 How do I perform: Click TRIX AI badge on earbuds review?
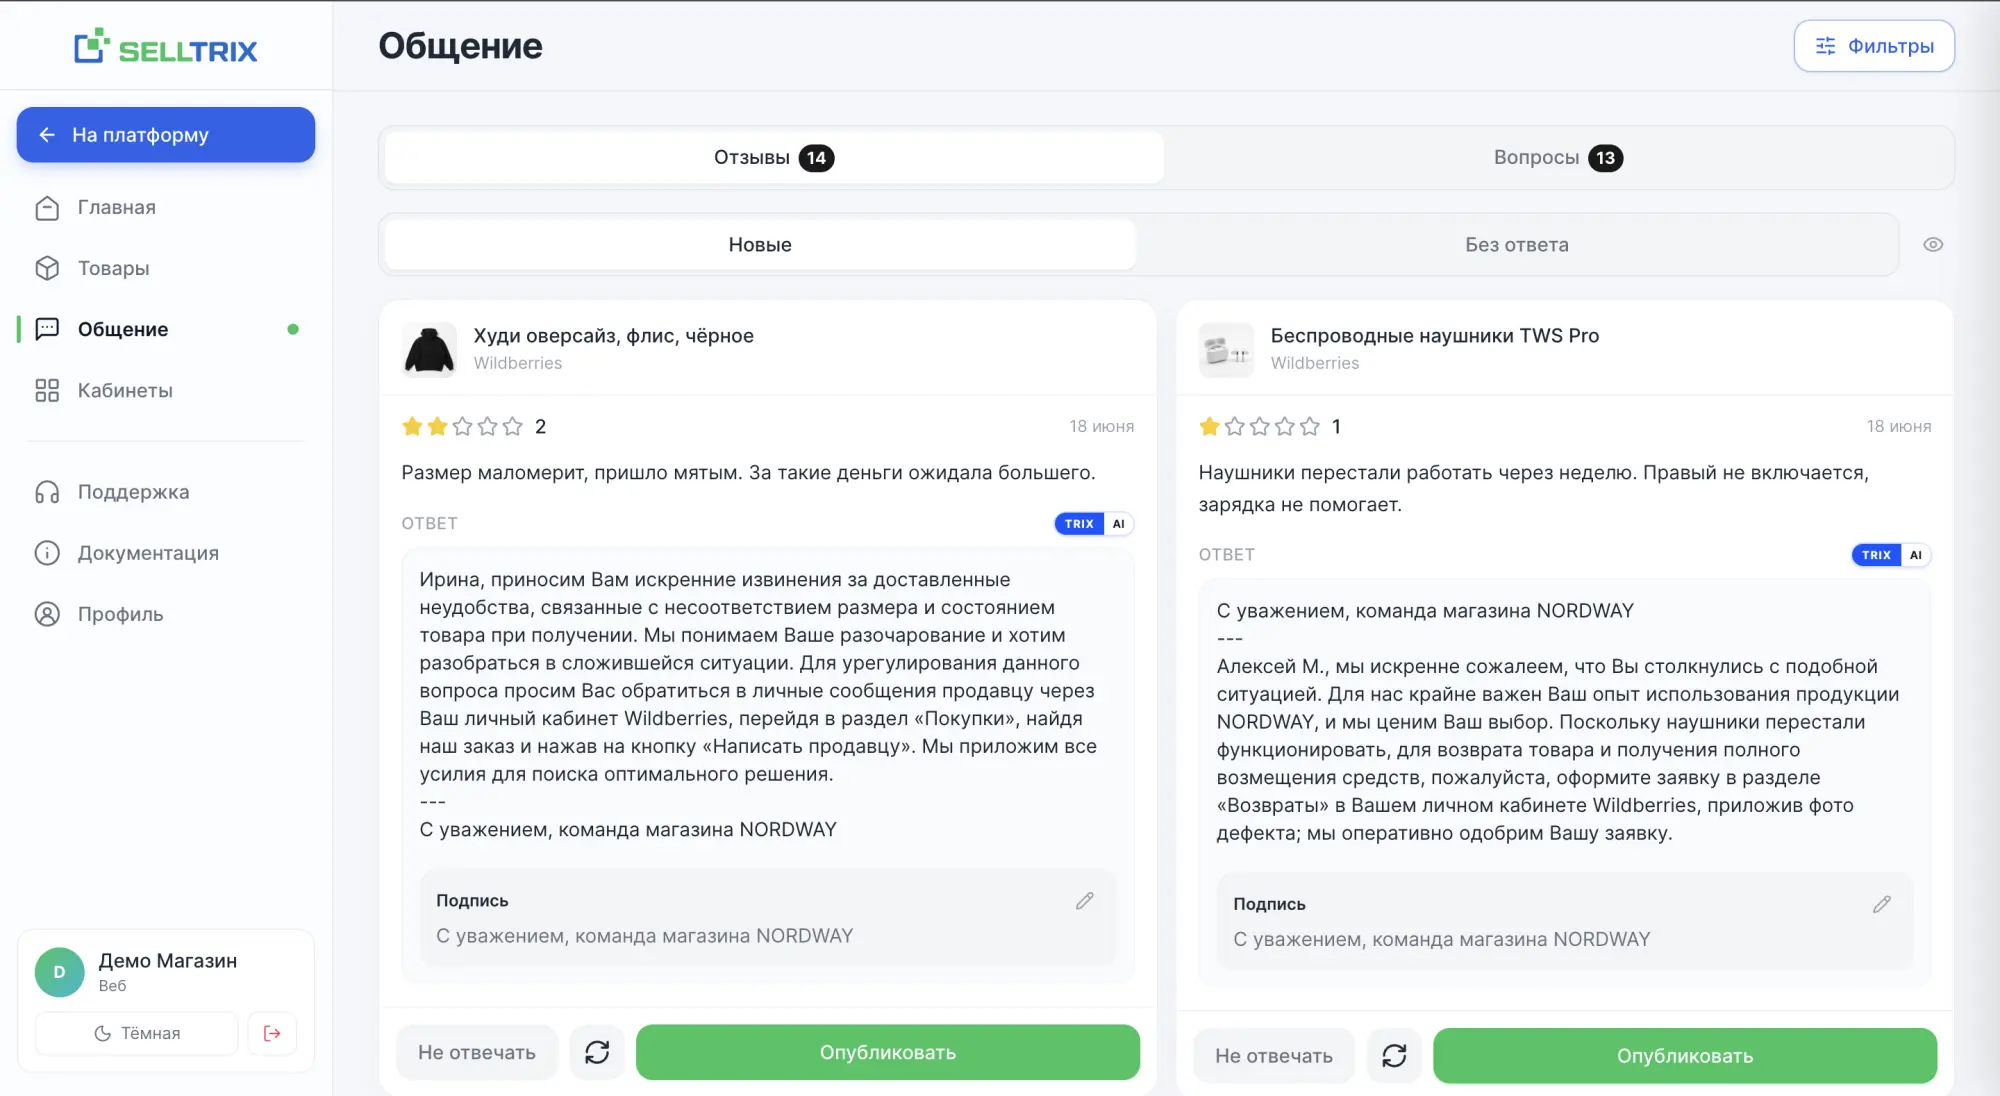point(1890,555)
